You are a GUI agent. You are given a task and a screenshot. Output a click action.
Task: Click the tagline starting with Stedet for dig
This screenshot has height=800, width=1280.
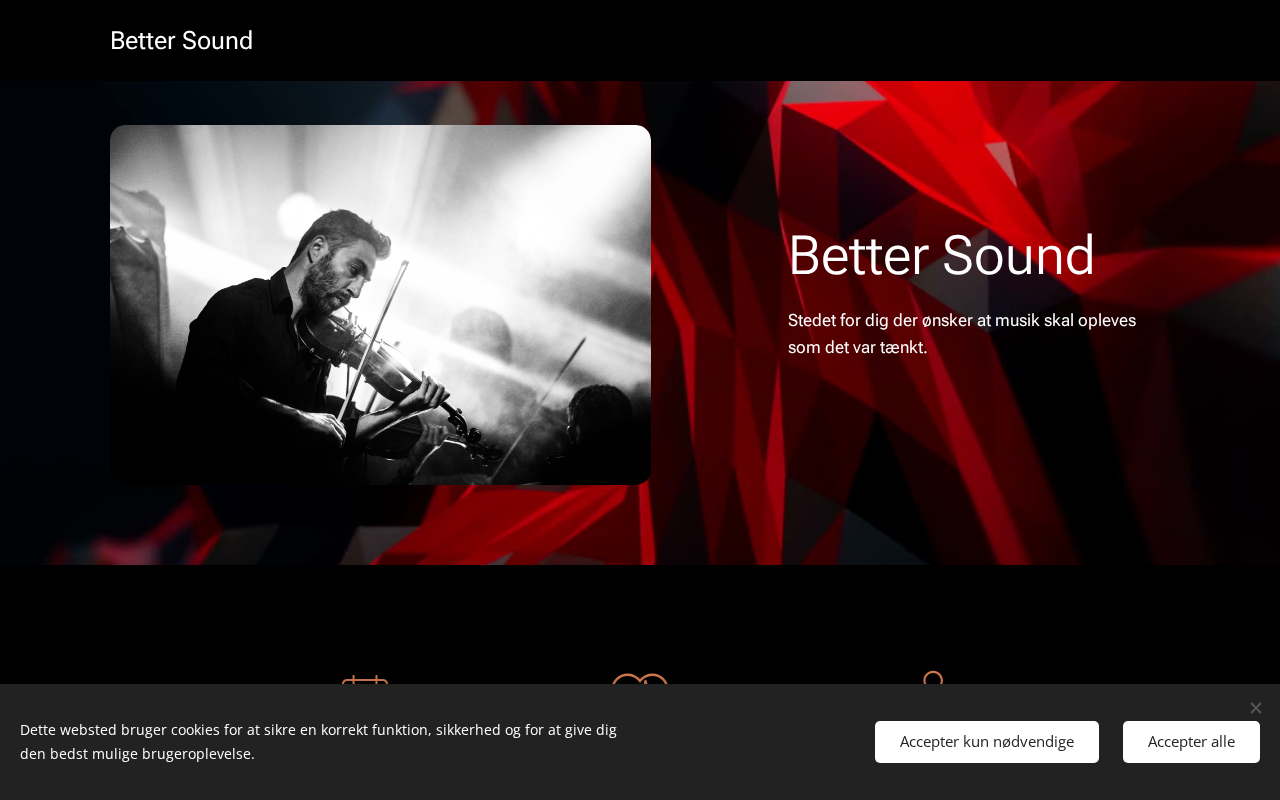962,334
